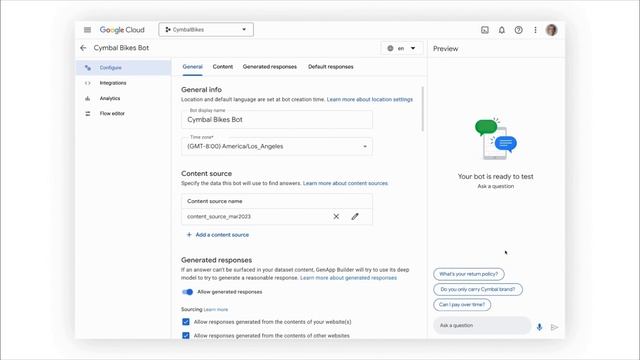This screenshot has width=640, height=360.
Task: Toggle Allow generated responses switch
Action: click(187, 292)
